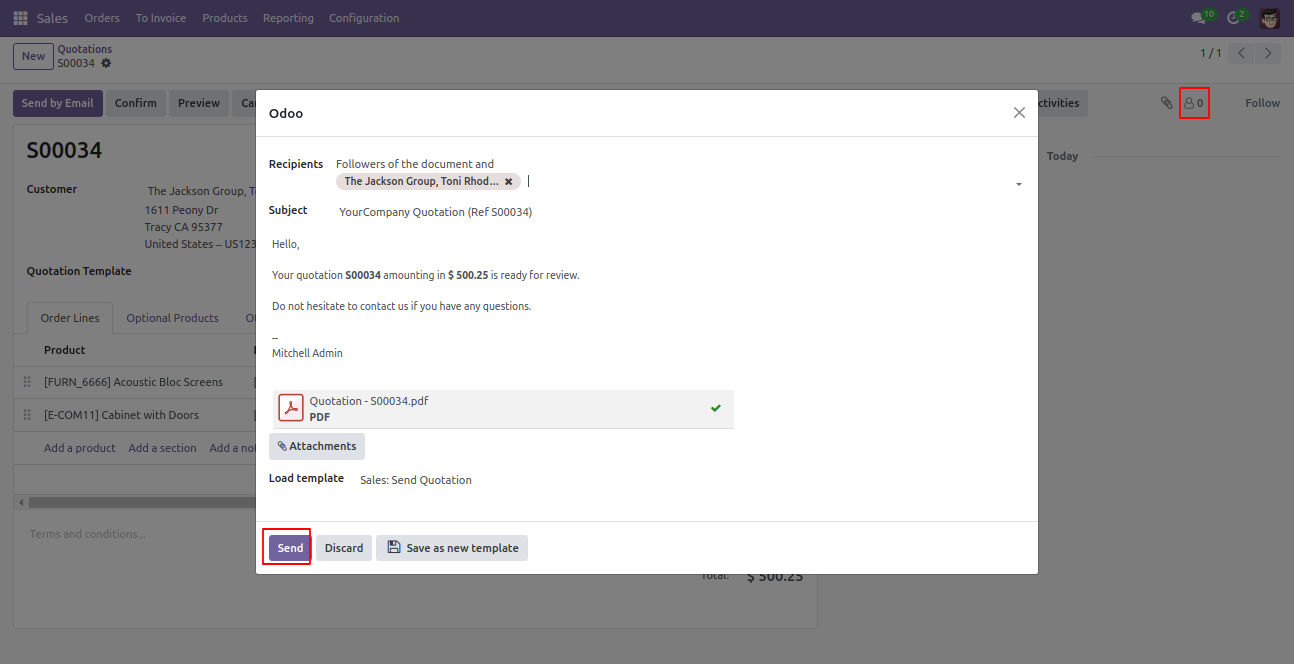The image size is (1294, 664).
Task: Open the Reporting menu
Action: [x=288, y=18]
